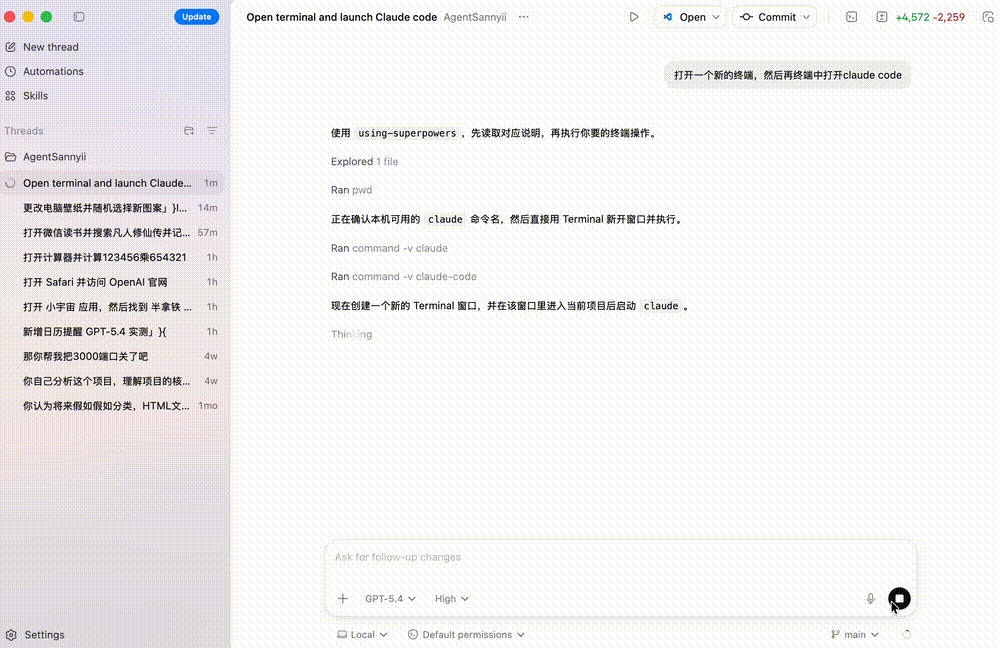
Task: Start a New thread
Action: 49,46
